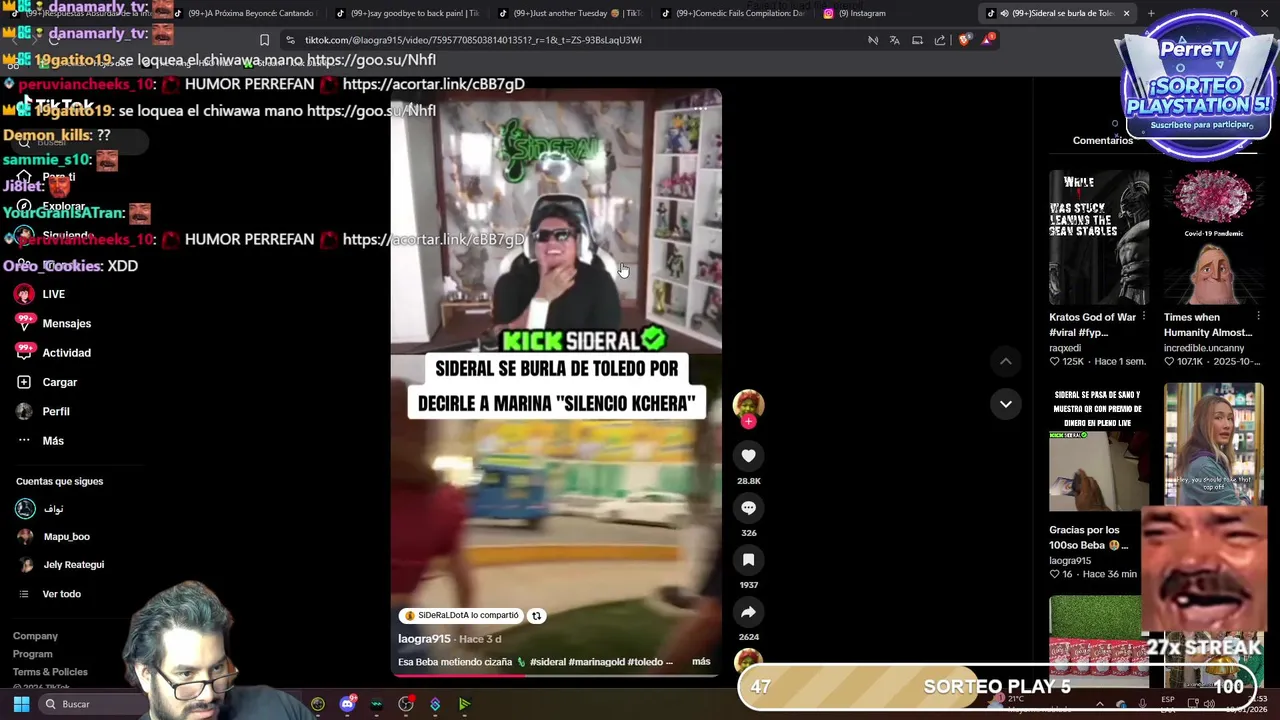Viewport: 1280px width, 720px height.
Task: Bookmark the page from the address bar
Action: 264,40
